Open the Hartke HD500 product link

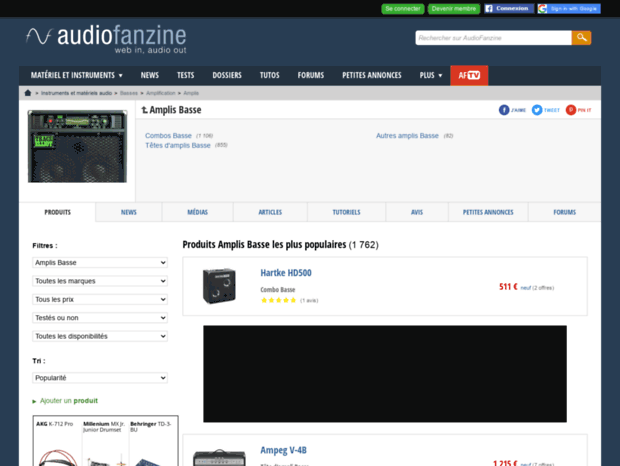tap(286, 273)
